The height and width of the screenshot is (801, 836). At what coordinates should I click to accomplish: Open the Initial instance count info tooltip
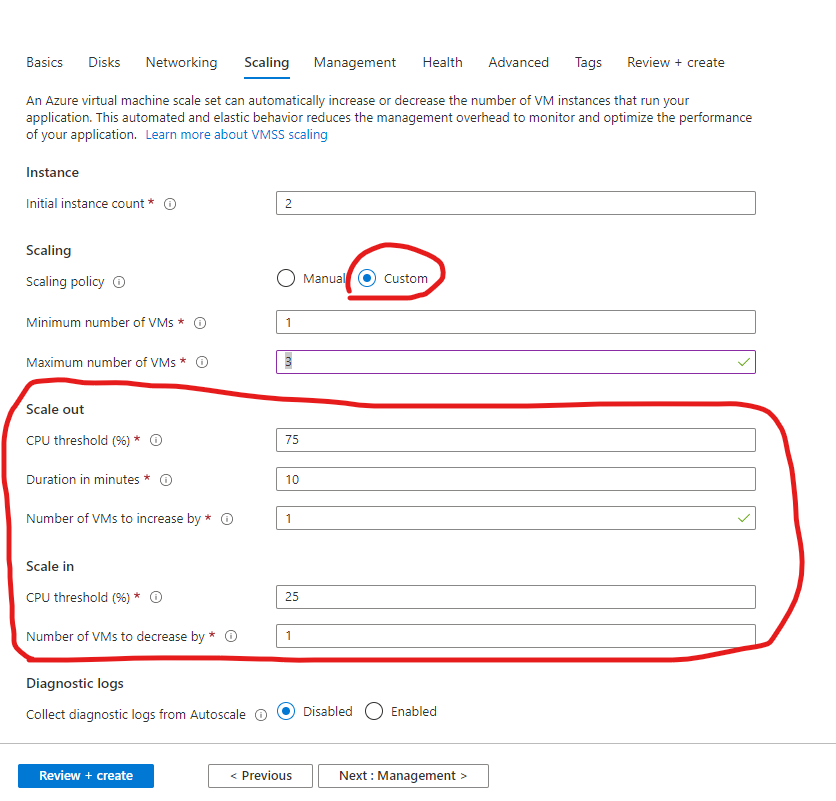(x=170, y=203)
